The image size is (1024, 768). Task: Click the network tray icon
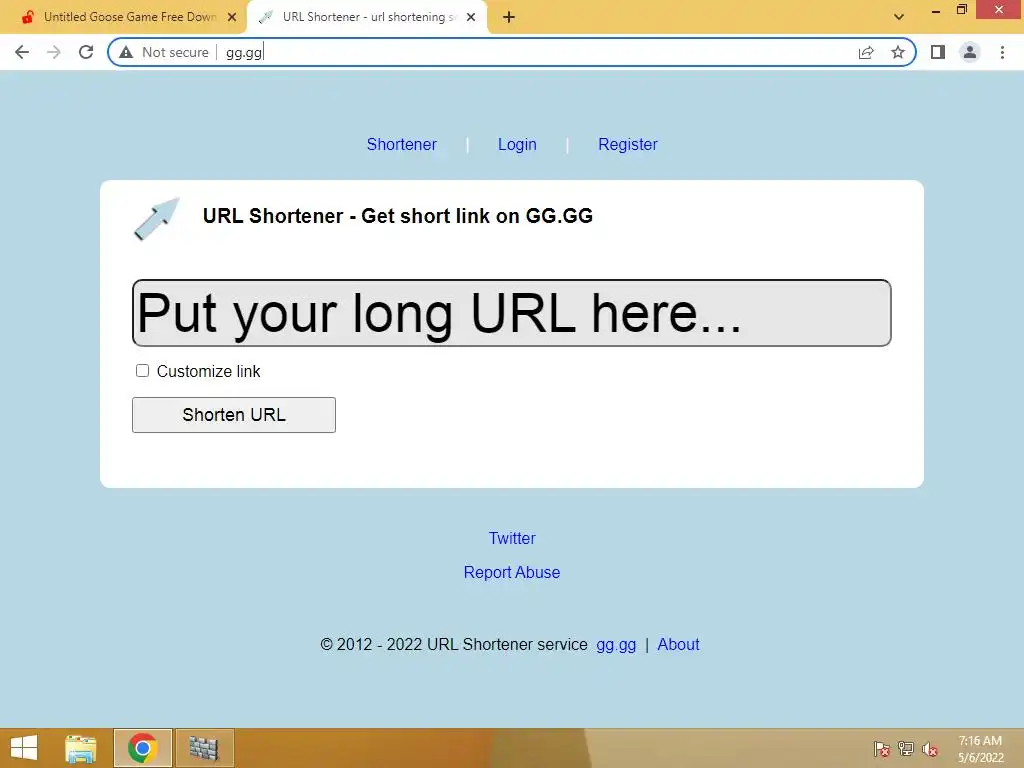tap(906, 749)
